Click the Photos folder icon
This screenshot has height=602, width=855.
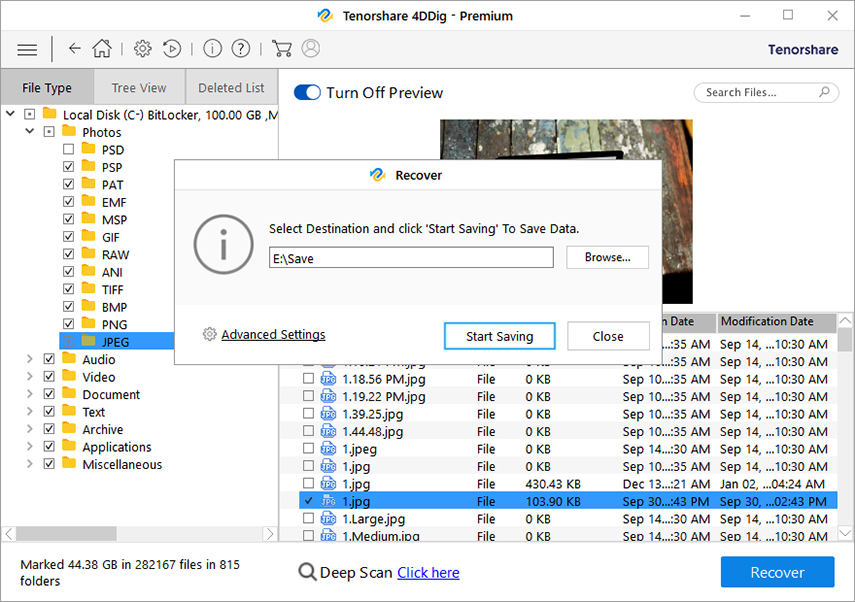tap(69, 132)
